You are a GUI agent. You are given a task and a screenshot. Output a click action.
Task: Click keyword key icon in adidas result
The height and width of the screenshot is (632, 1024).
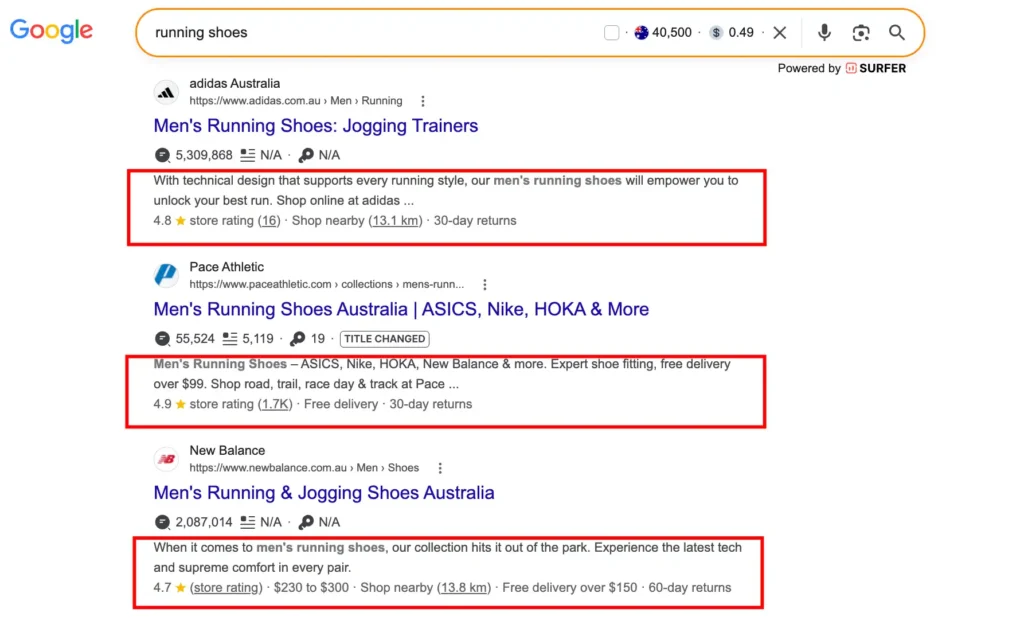pos(306,155)
